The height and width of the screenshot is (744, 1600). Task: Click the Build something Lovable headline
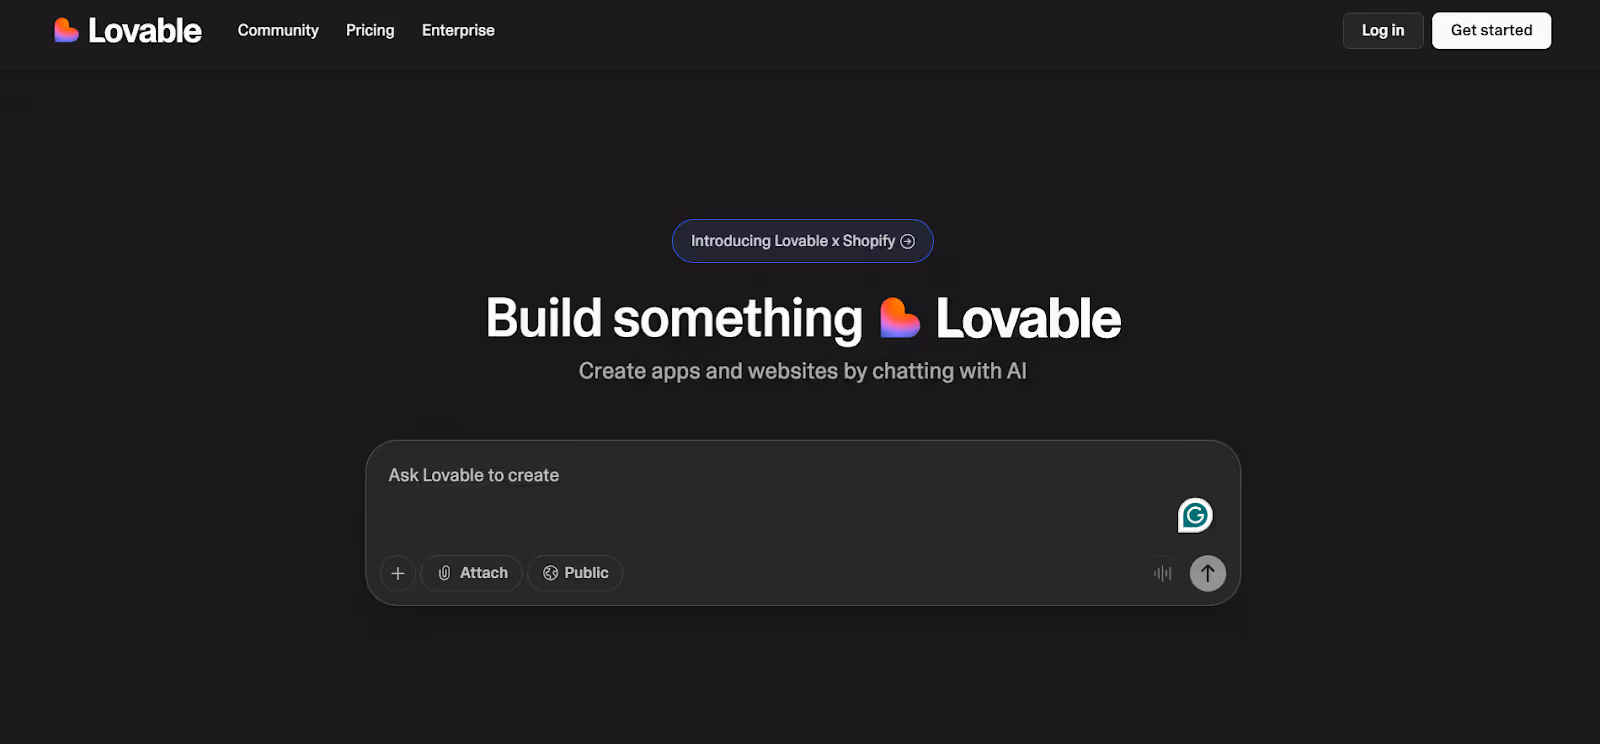click(803, 318)
